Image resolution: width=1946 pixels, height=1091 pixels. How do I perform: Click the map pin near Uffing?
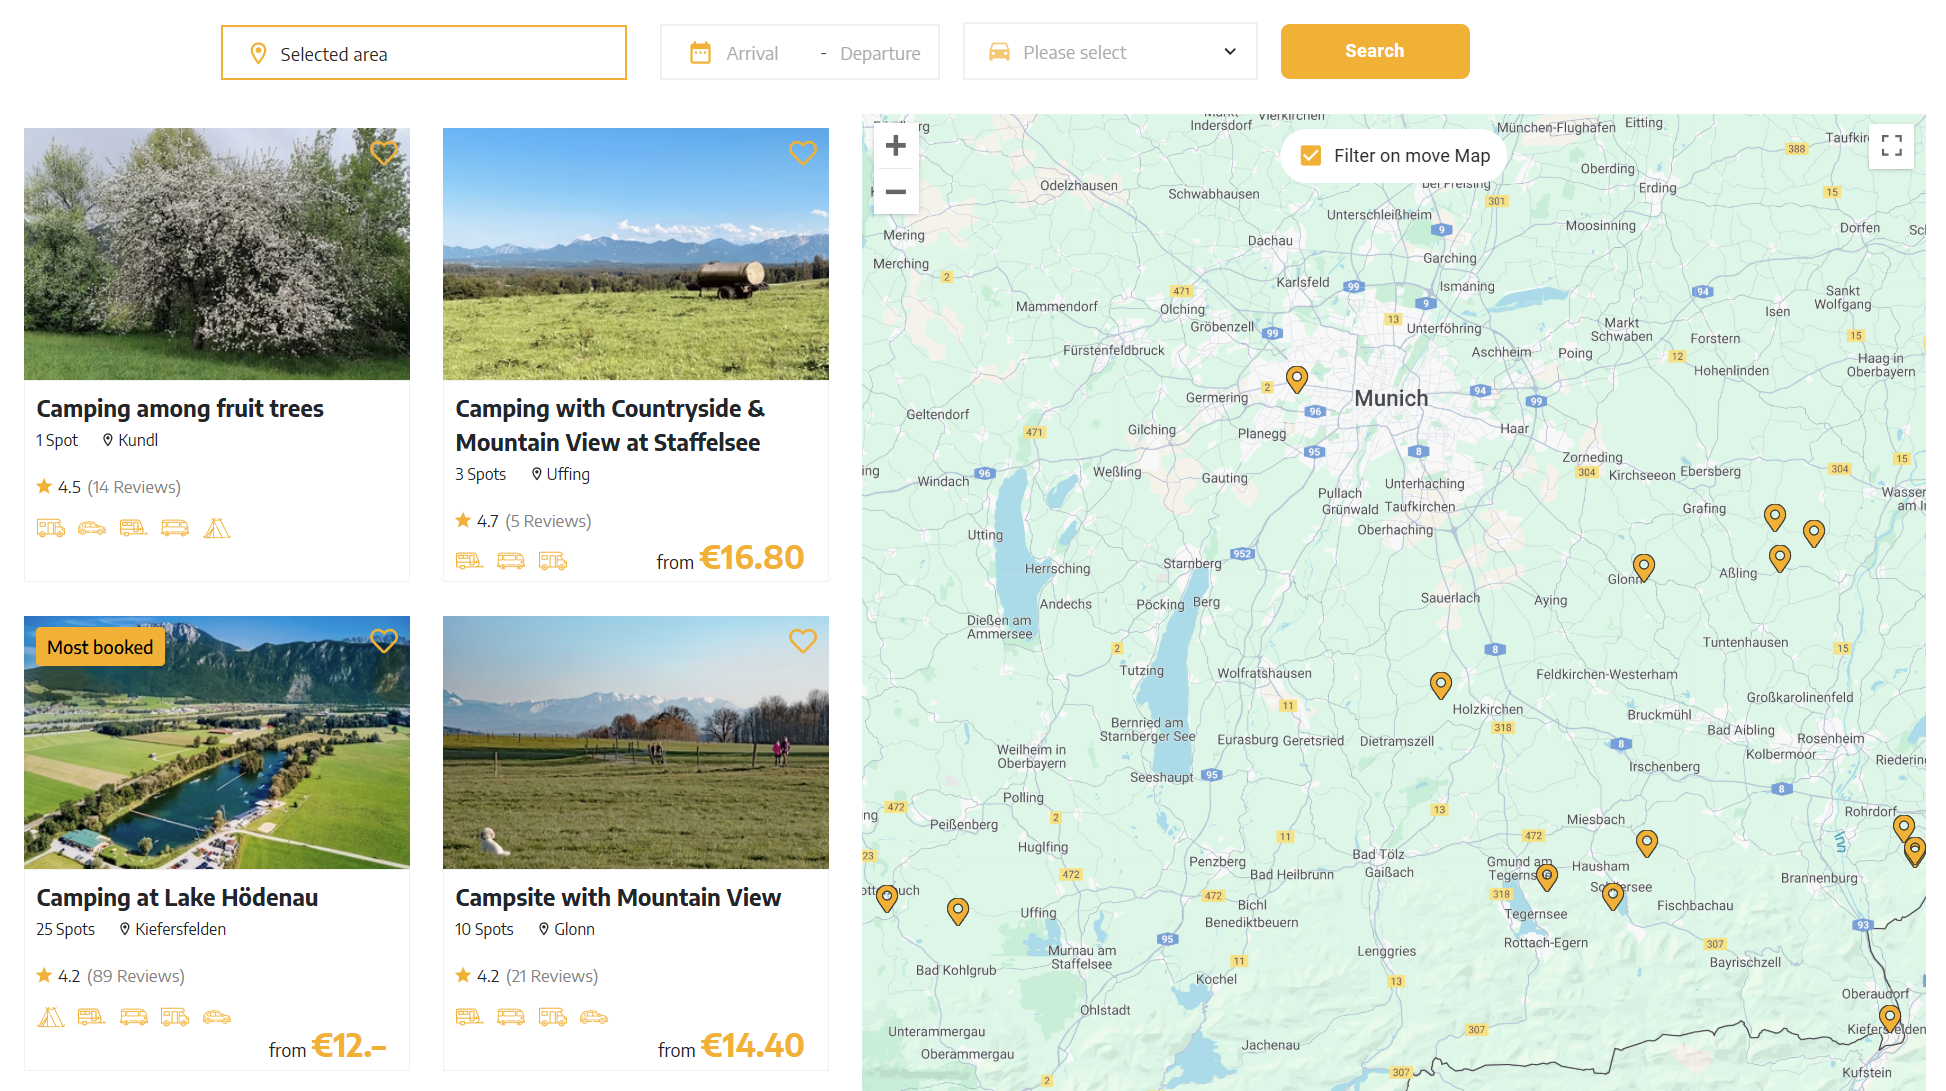(957, 910)
